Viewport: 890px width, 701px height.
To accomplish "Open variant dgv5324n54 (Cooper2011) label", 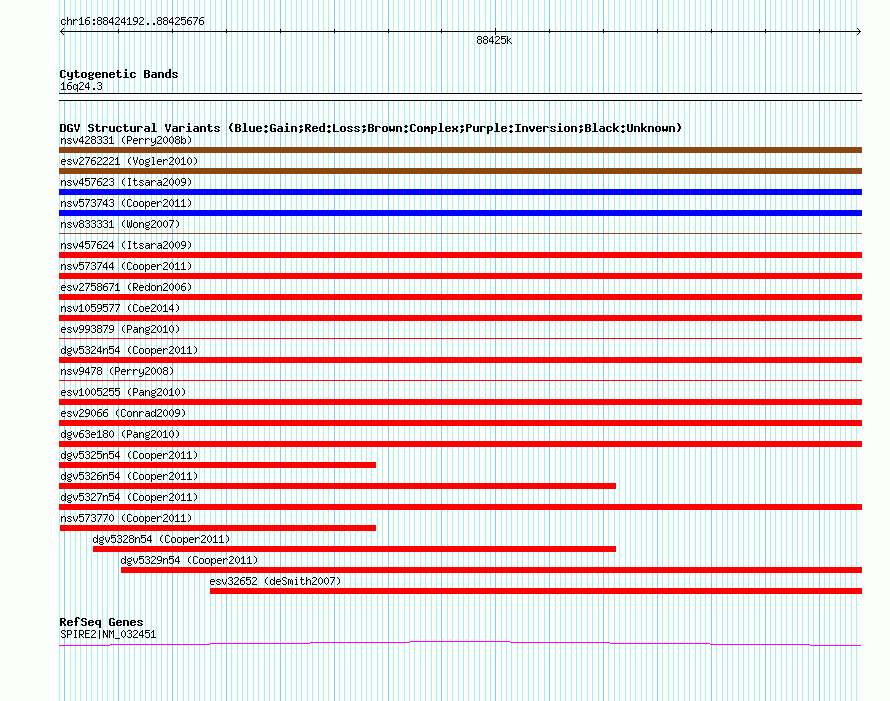I will pos(129,350).
